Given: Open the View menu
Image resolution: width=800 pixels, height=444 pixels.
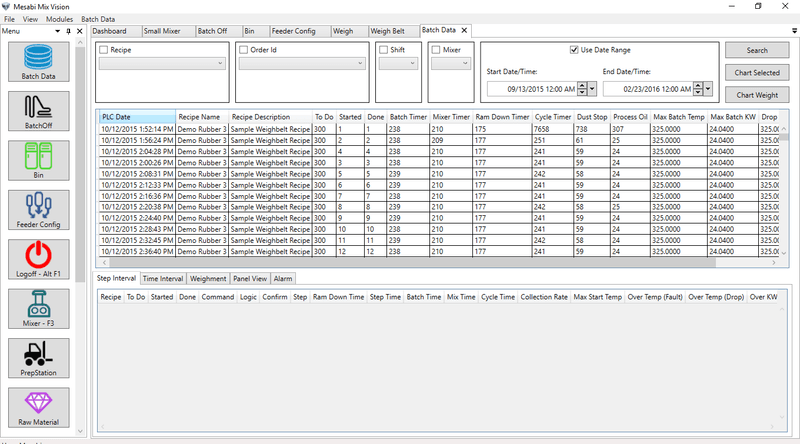Looking at the screenshot, I should (x=30, y=19).
